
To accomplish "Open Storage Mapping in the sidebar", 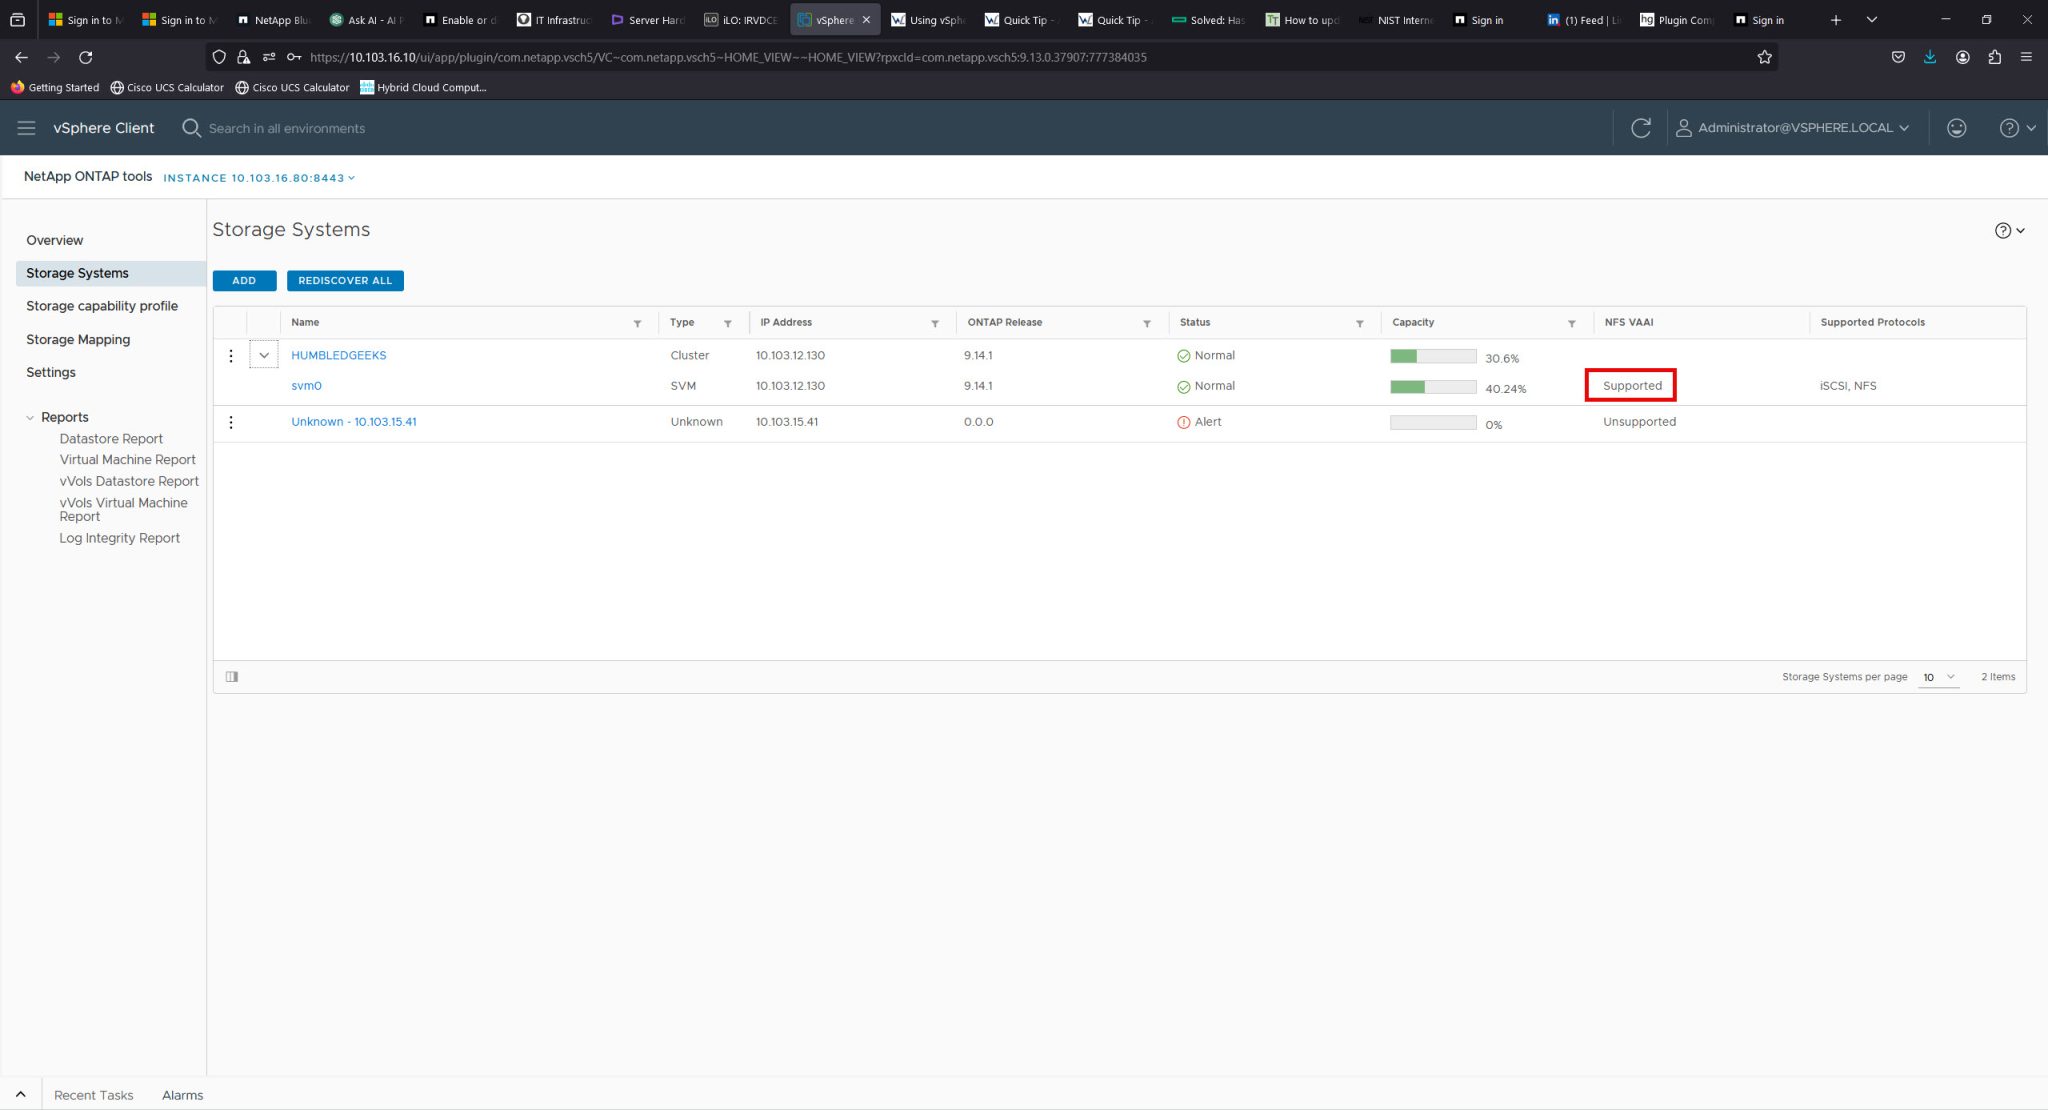I will 78,339.
